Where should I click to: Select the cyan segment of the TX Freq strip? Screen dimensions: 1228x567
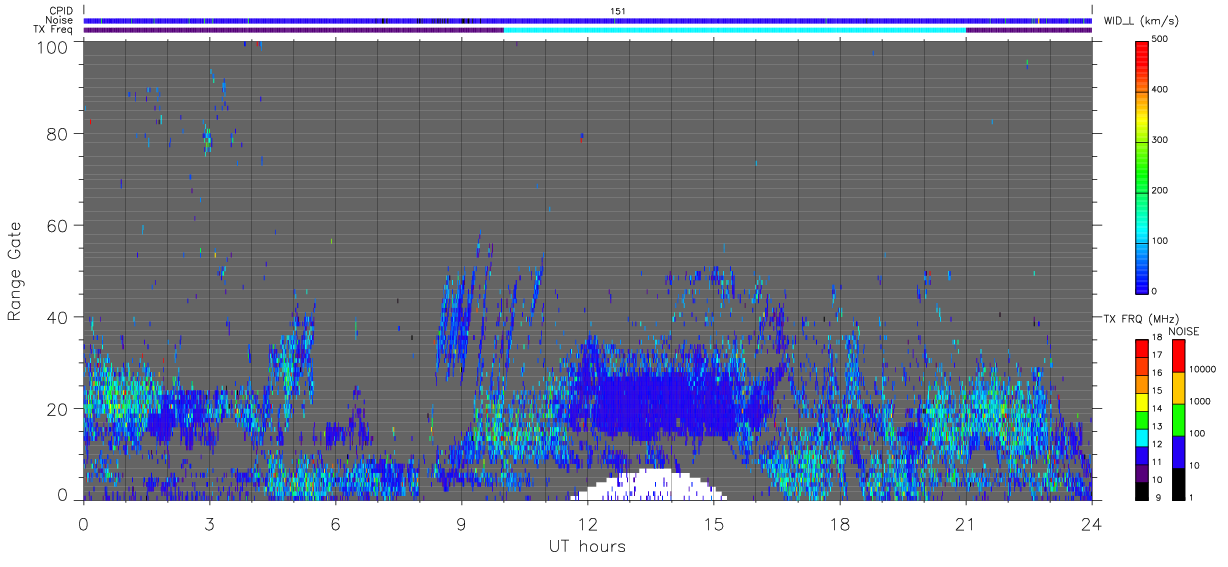[735, 30]
